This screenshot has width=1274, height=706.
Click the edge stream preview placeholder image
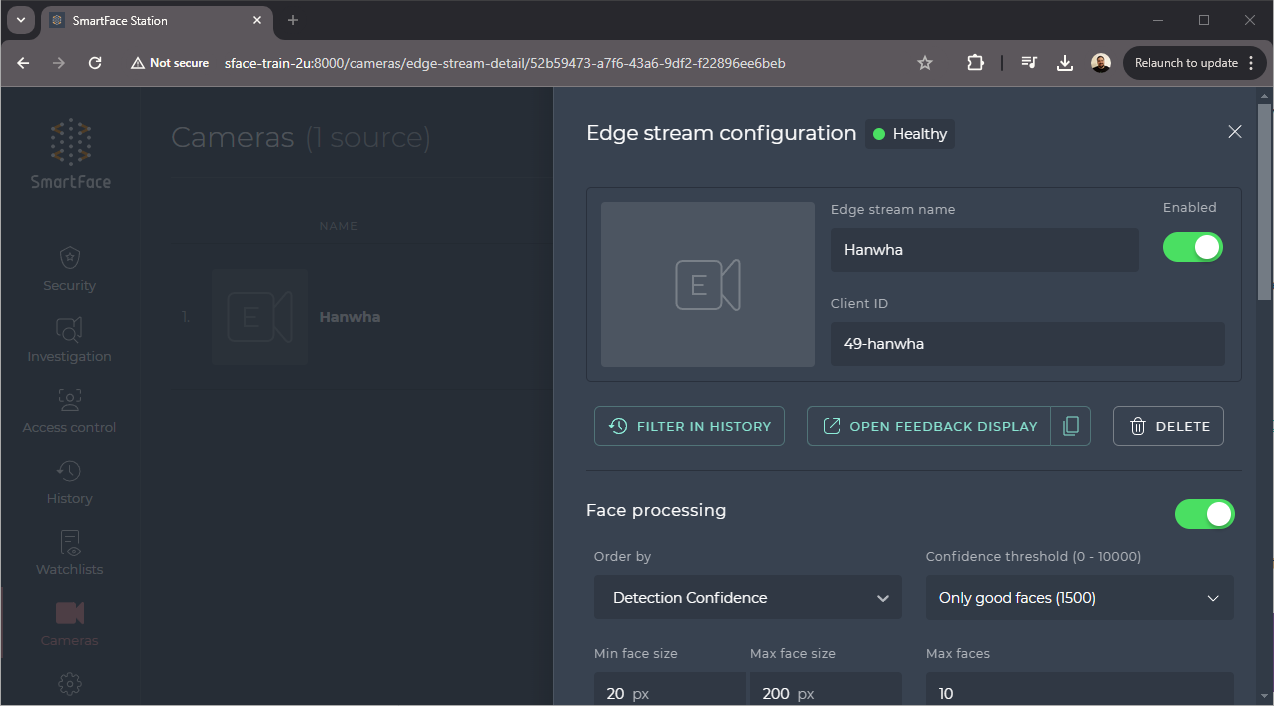coord(708,284)
